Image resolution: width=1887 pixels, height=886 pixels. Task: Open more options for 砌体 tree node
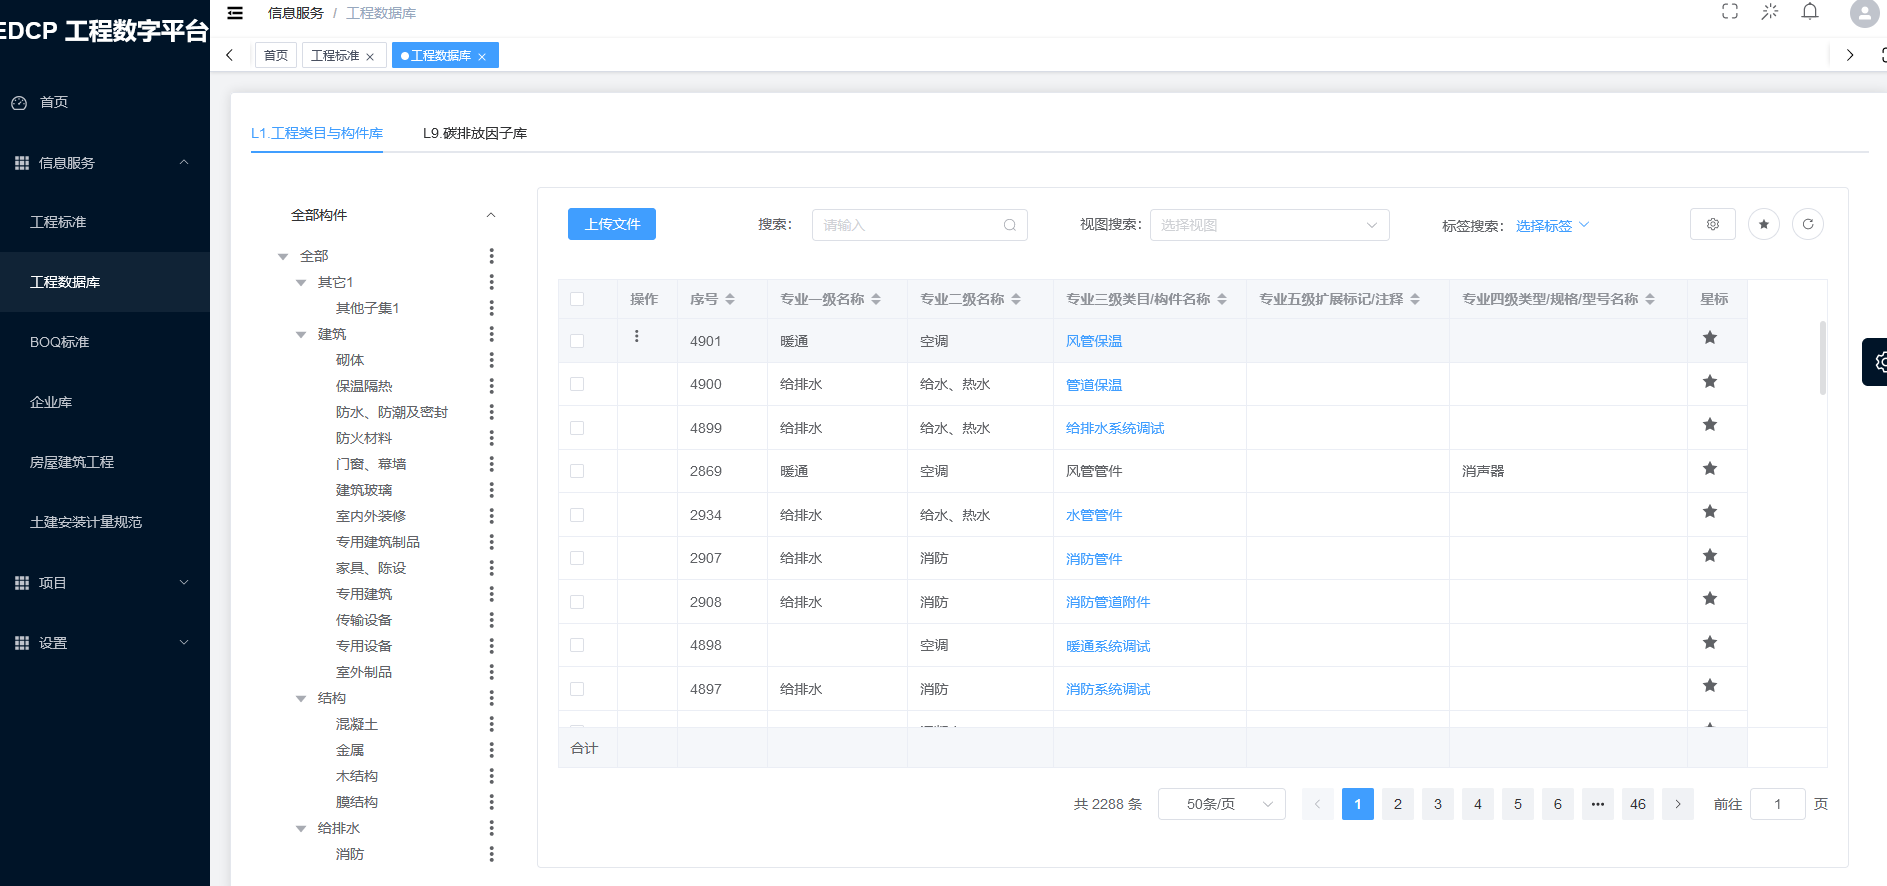(491, 360)
